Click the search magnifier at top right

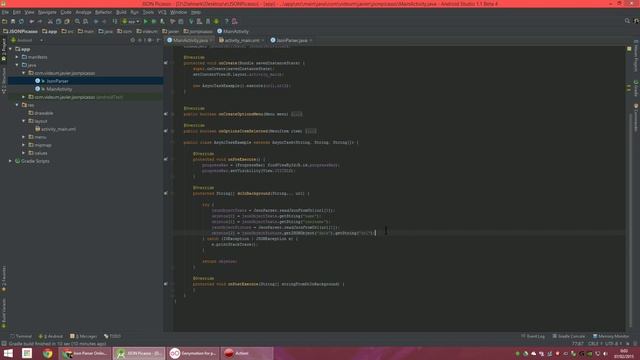[x=627, y=21]
